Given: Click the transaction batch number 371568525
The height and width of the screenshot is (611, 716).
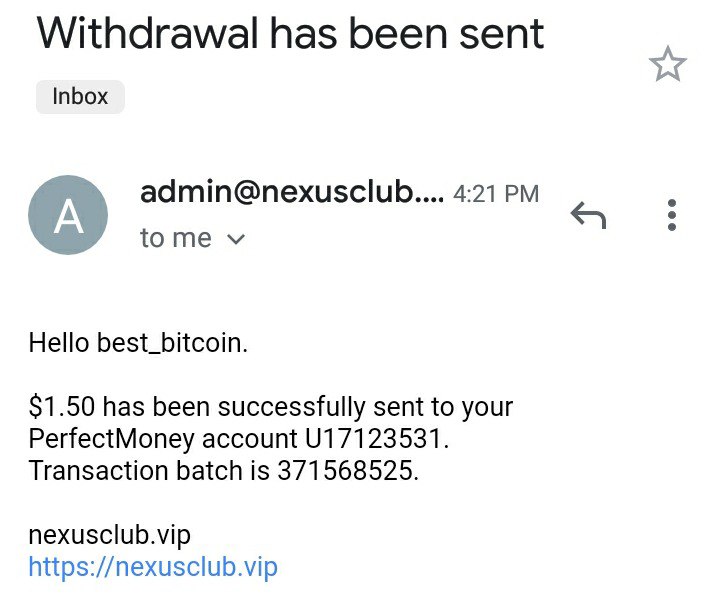Looking at the screenshot, I should pyautogui.click(x=346, y=470).
